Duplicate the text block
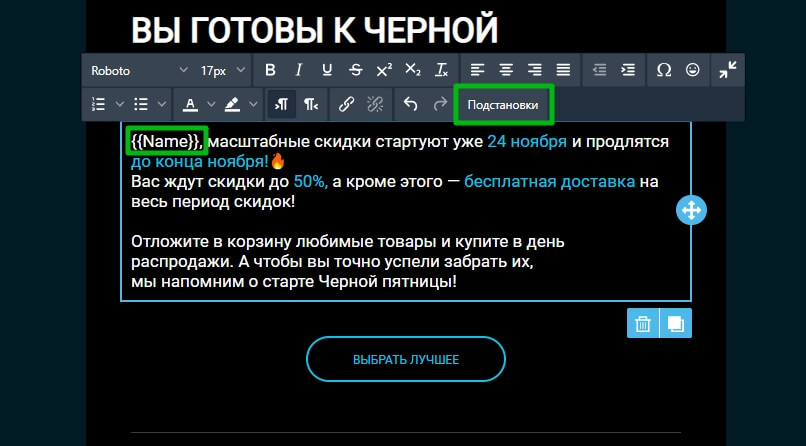This screenshot has height=446, width=806. tap(675, 323)
